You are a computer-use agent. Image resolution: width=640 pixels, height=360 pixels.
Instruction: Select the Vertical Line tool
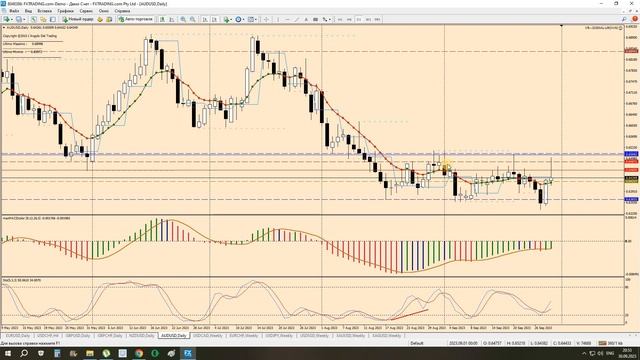(278, 19)
